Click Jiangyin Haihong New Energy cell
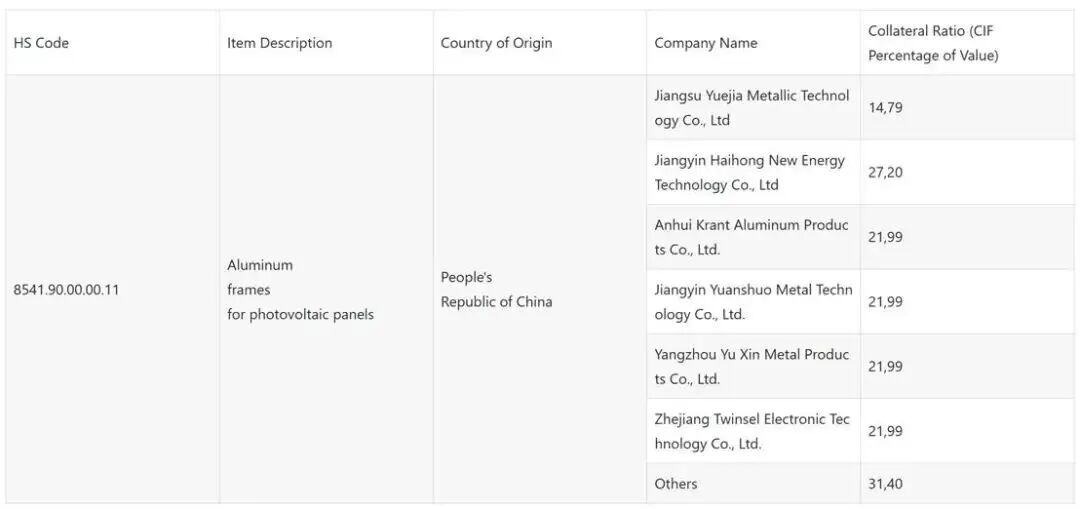The image size is (1080, 509). point(749,172)
